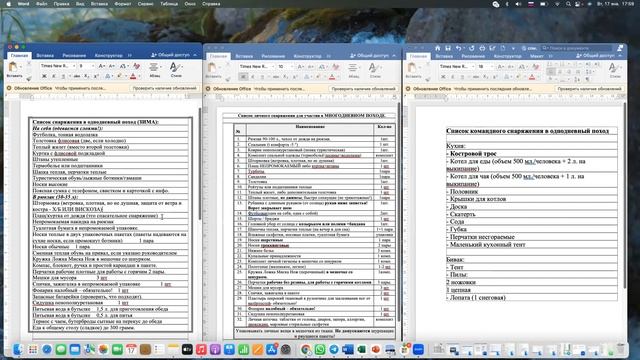This screenshot has width=640, height=360.
Task: Click Общий доступ in the middle window
Action: click(x=371, y=55)
